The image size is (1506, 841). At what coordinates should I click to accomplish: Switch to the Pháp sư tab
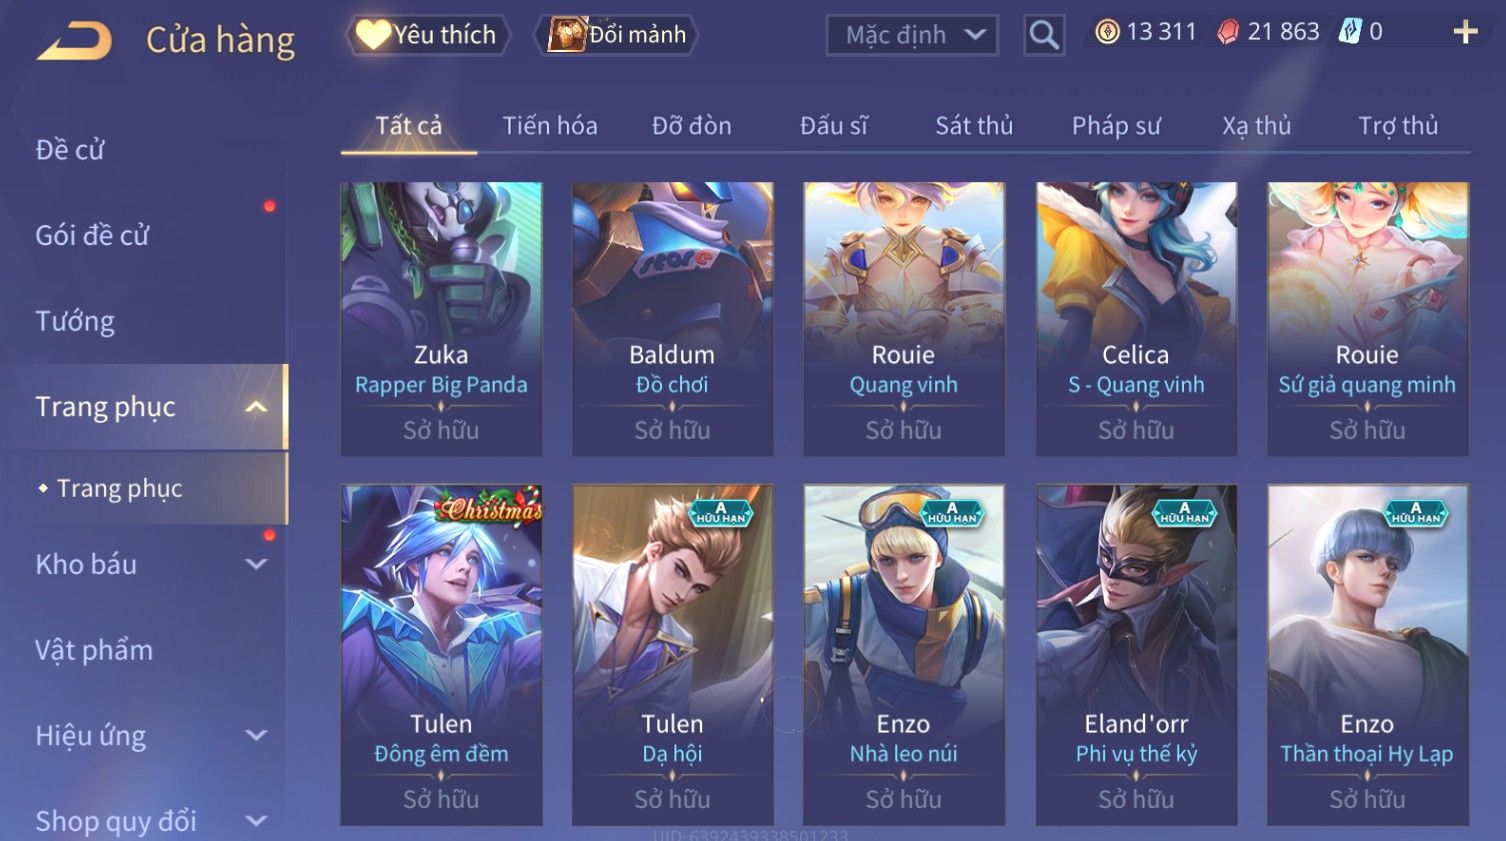point(1116,126)
